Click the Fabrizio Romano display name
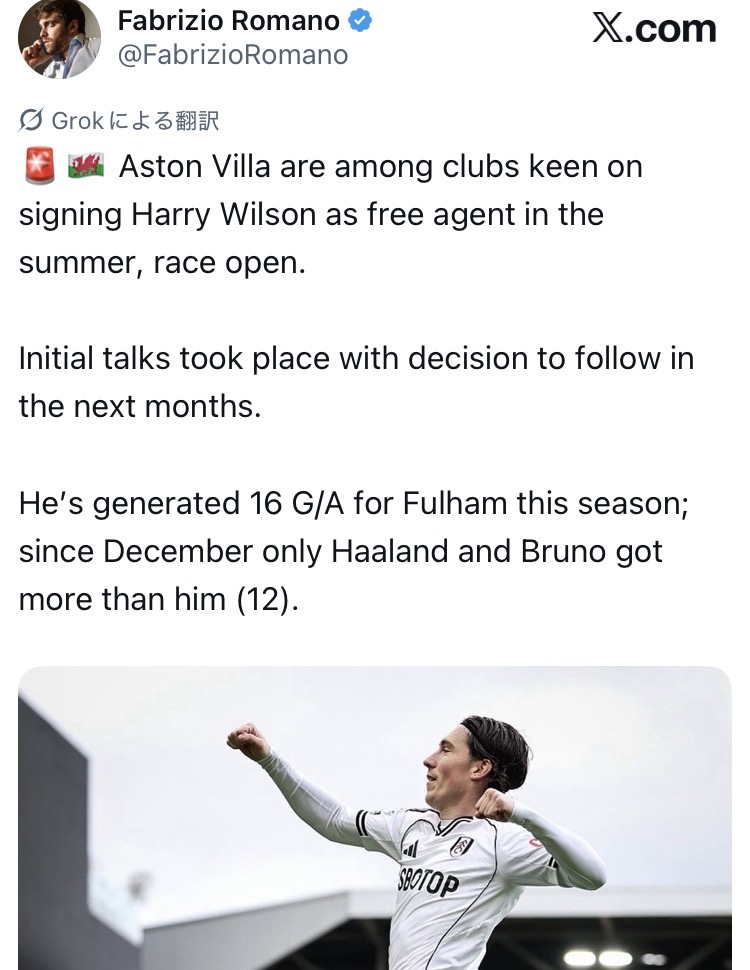The width and height of the screenshot is (750, 970). pos(228,20)
